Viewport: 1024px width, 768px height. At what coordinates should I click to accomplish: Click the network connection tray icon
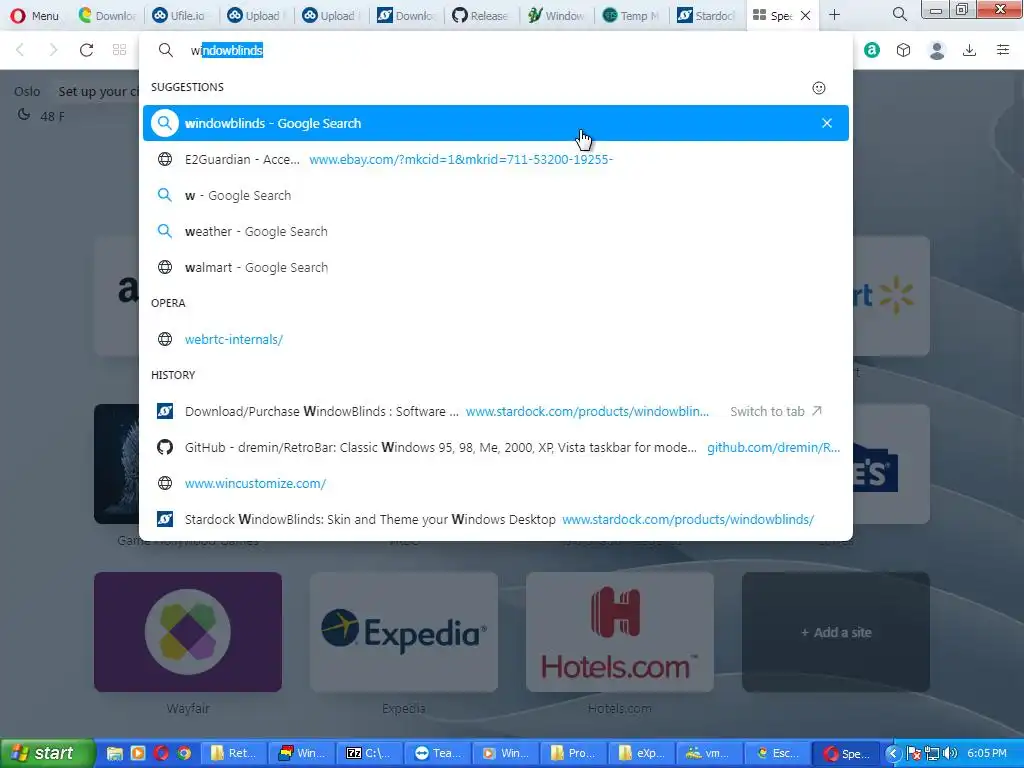(932, 753)
